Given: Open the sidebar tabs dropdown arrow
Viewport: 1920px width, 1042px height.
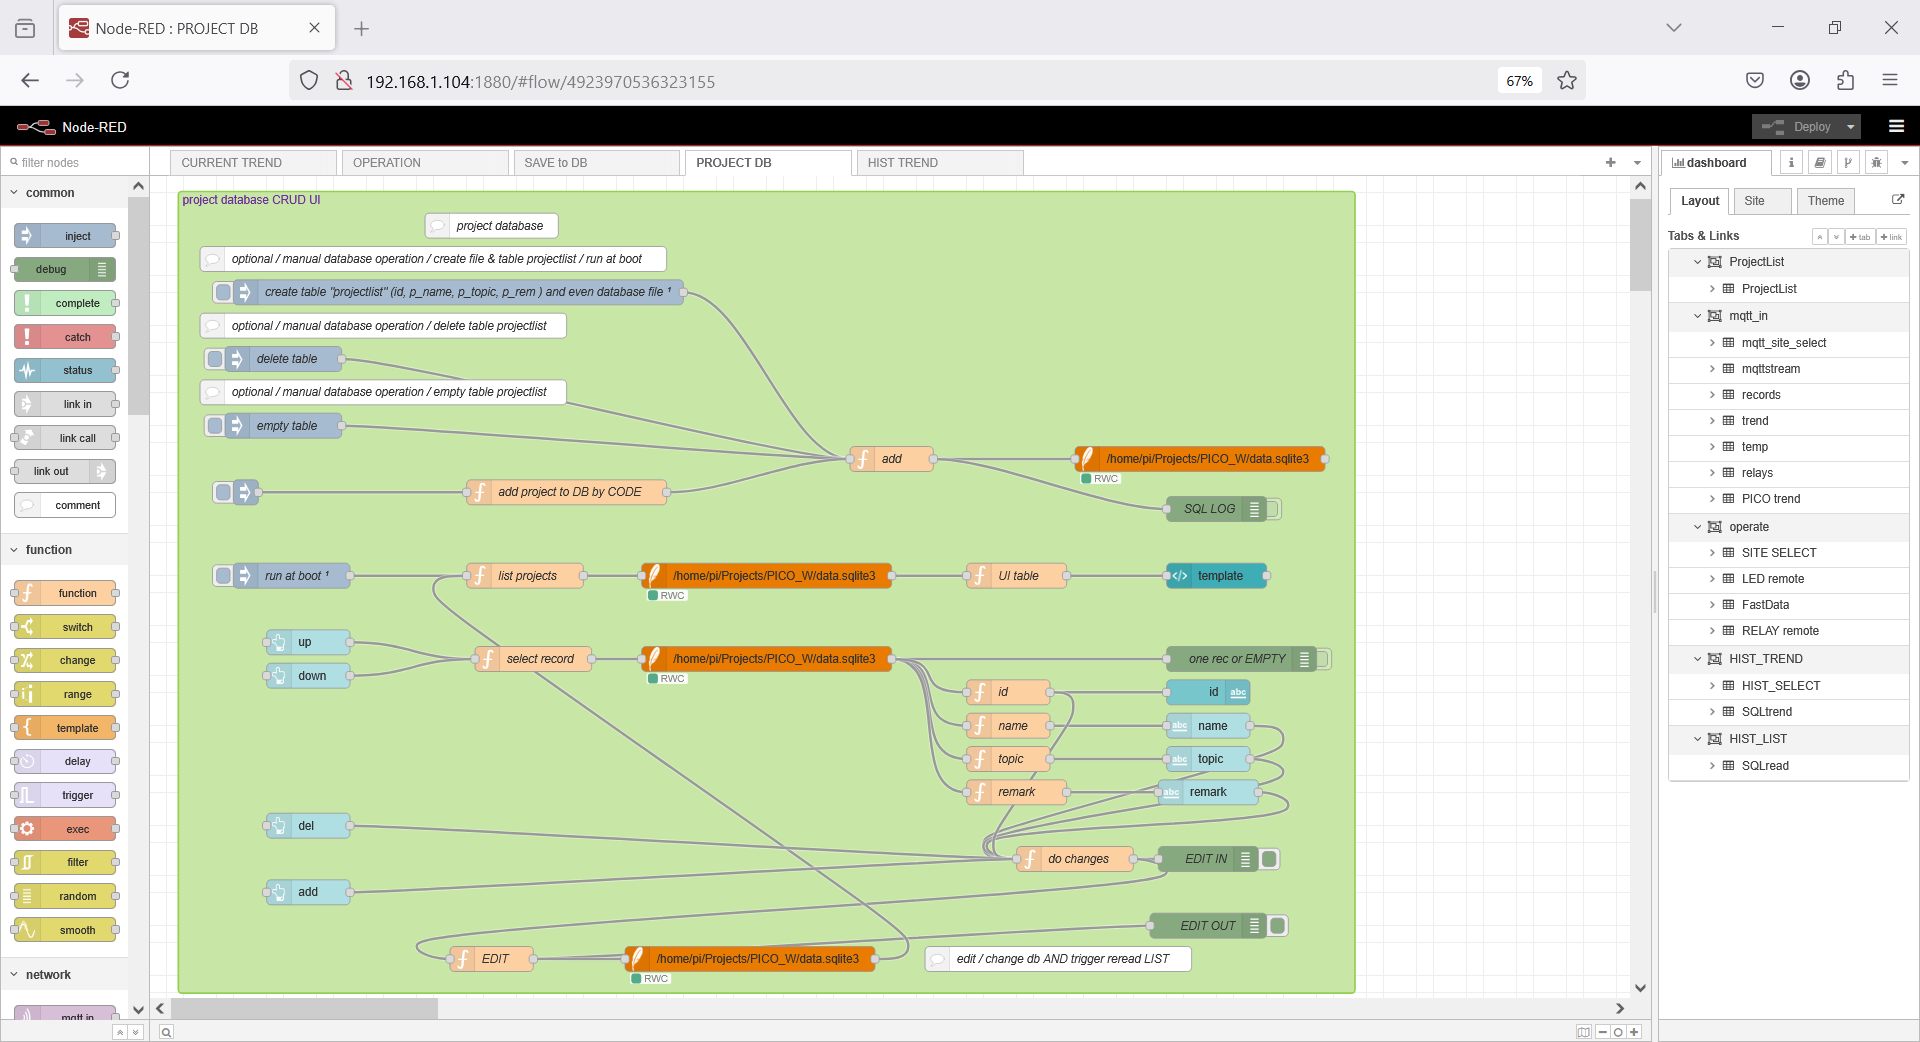Looking at the screenshot, I should coord(1904,162).
